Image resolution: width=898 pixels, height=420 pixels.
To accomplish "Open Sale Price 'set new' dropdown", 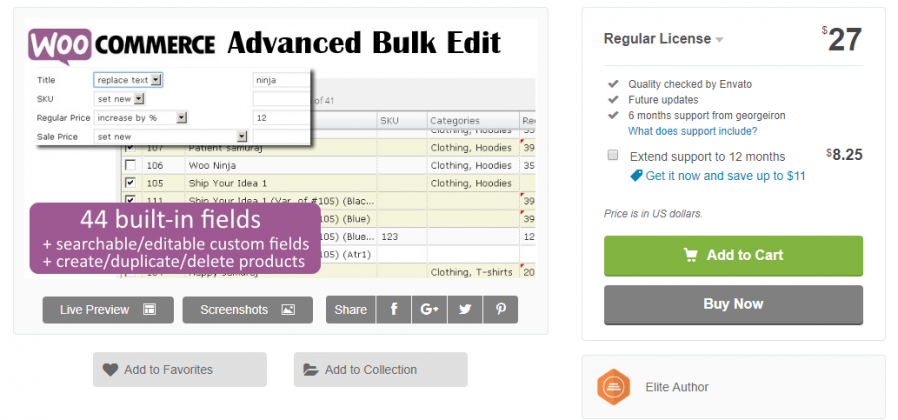I will coord(171,136).
